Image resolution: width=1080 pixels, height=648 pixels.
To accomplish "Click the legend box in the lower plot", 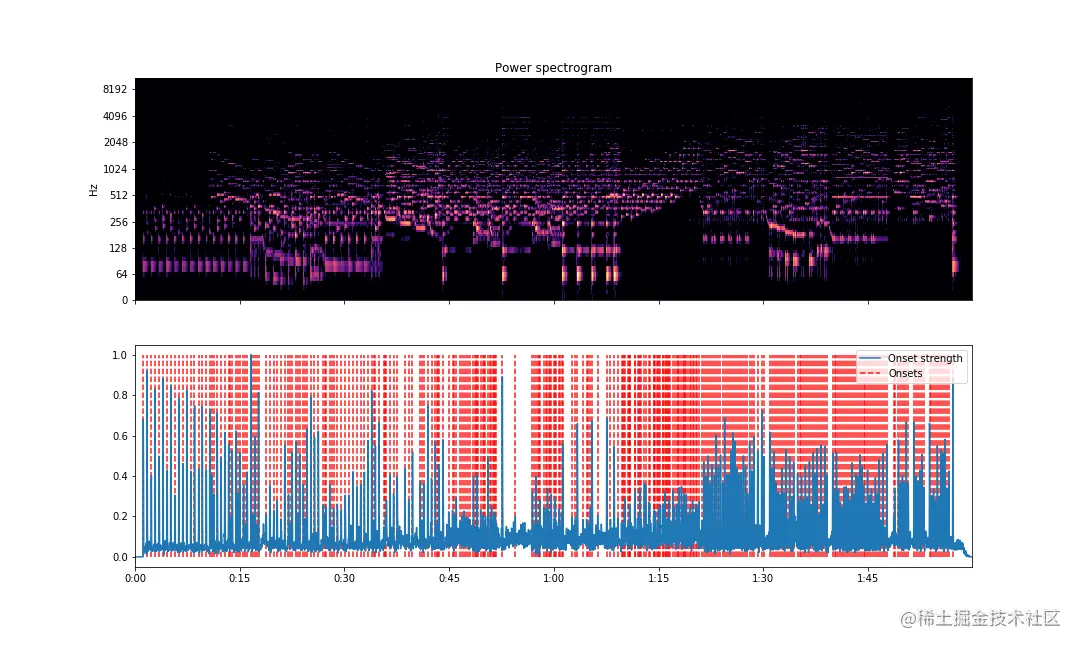I will 910,364.
